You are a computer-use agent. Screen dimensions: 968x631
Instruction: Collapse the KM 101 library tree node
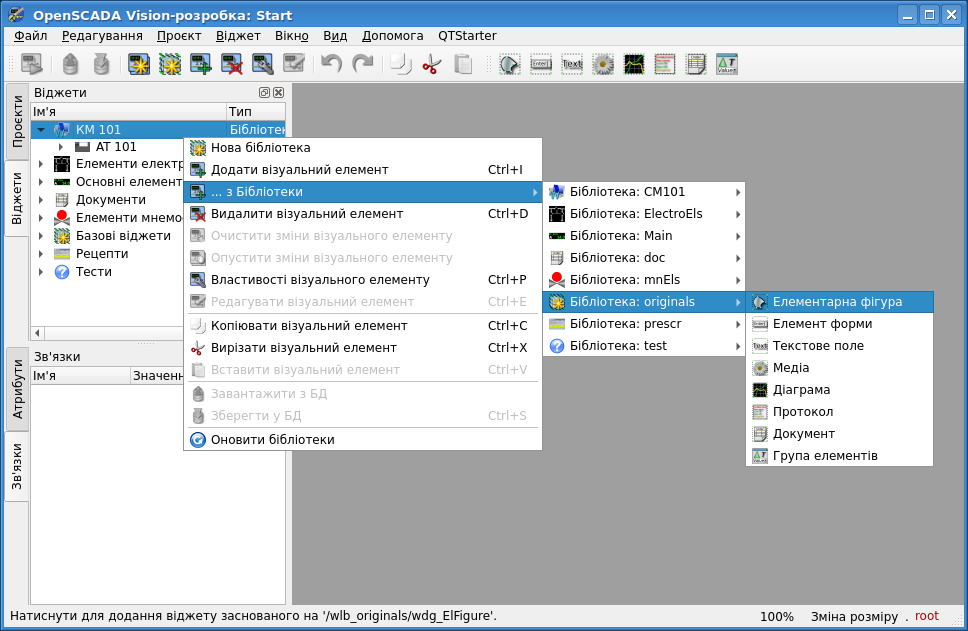point(41,130)
